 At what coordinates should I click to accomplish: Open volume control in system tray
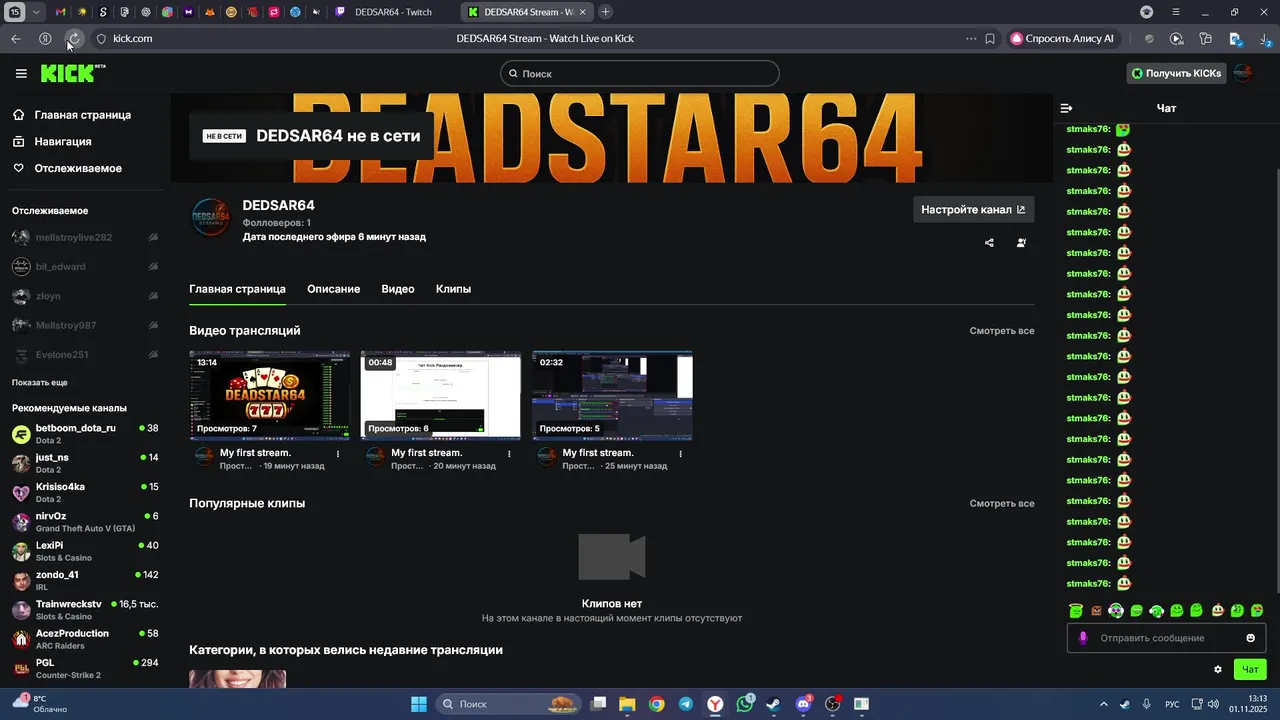click(x=1213, y=704)
